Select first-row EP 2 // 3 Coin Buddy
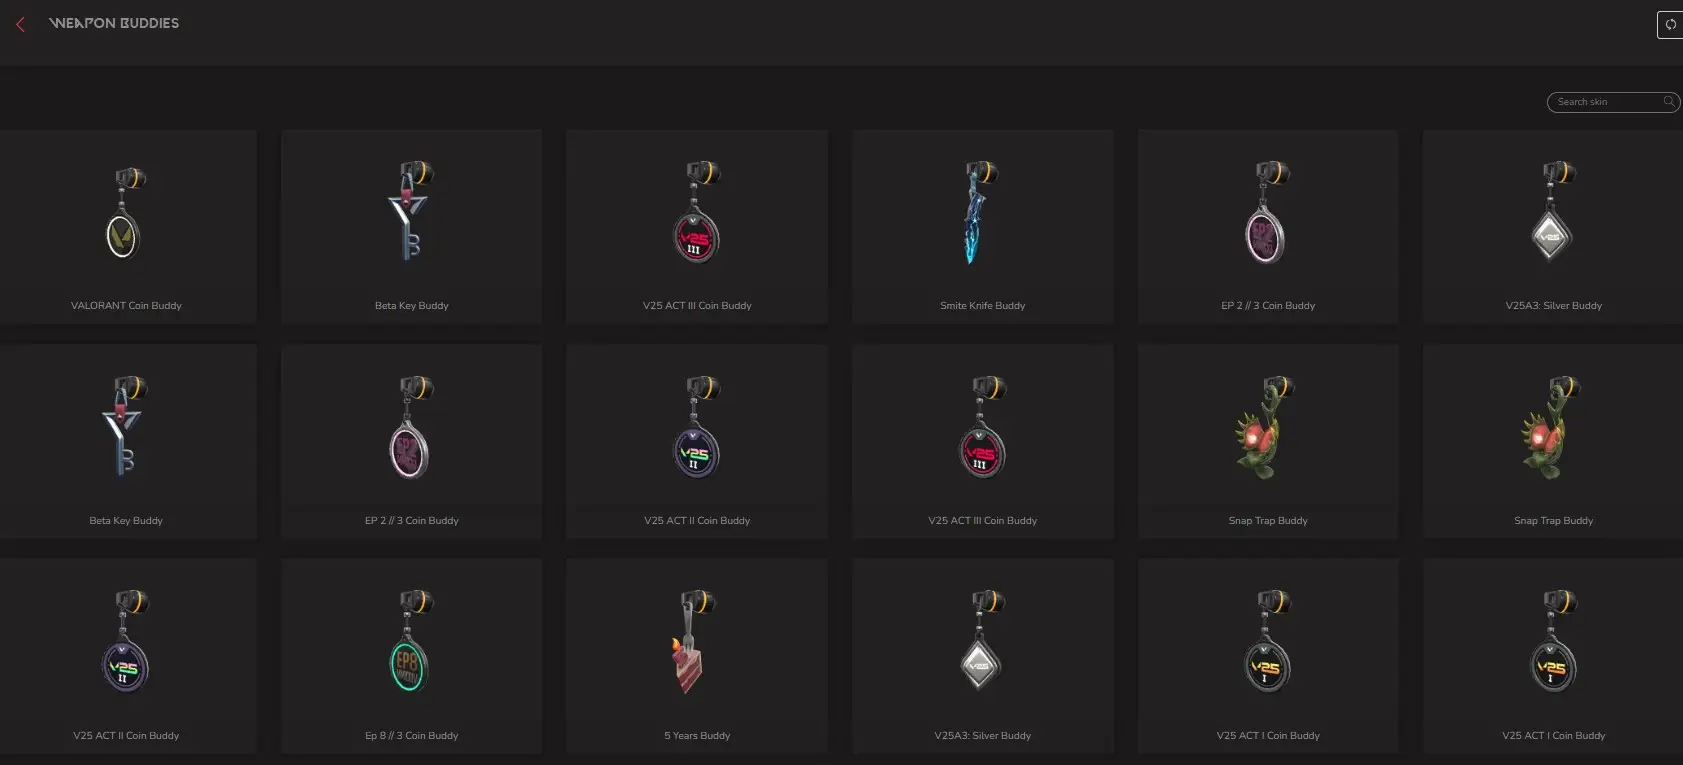The width and height of the screenshot is (1683, 765). coord(1268,226)
